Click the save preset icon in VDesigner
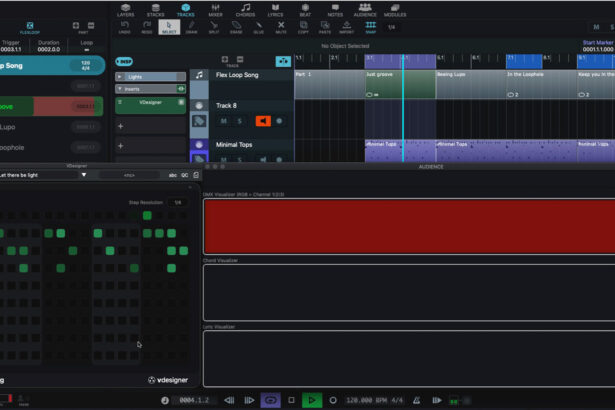The height and width of the screenshot is (410, 615). 196,175
